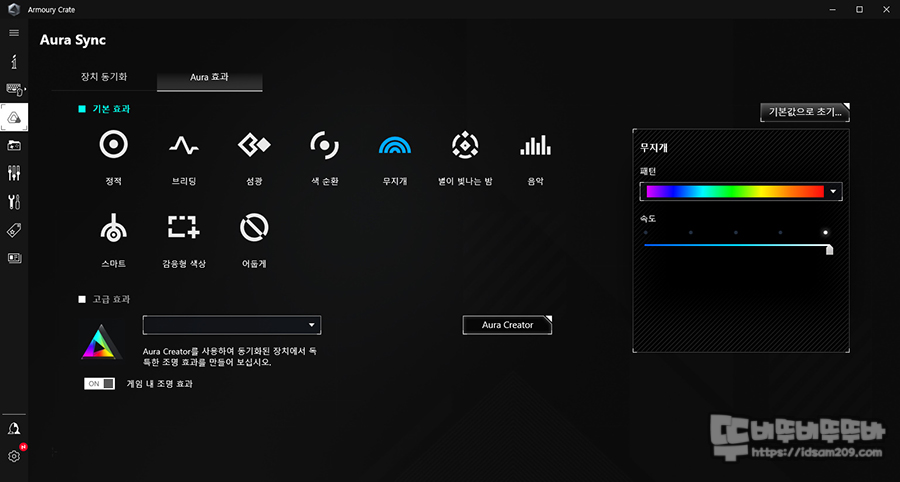Maximize the Armoury Crate window
The image size is (900, 482).
coord(859,9)
